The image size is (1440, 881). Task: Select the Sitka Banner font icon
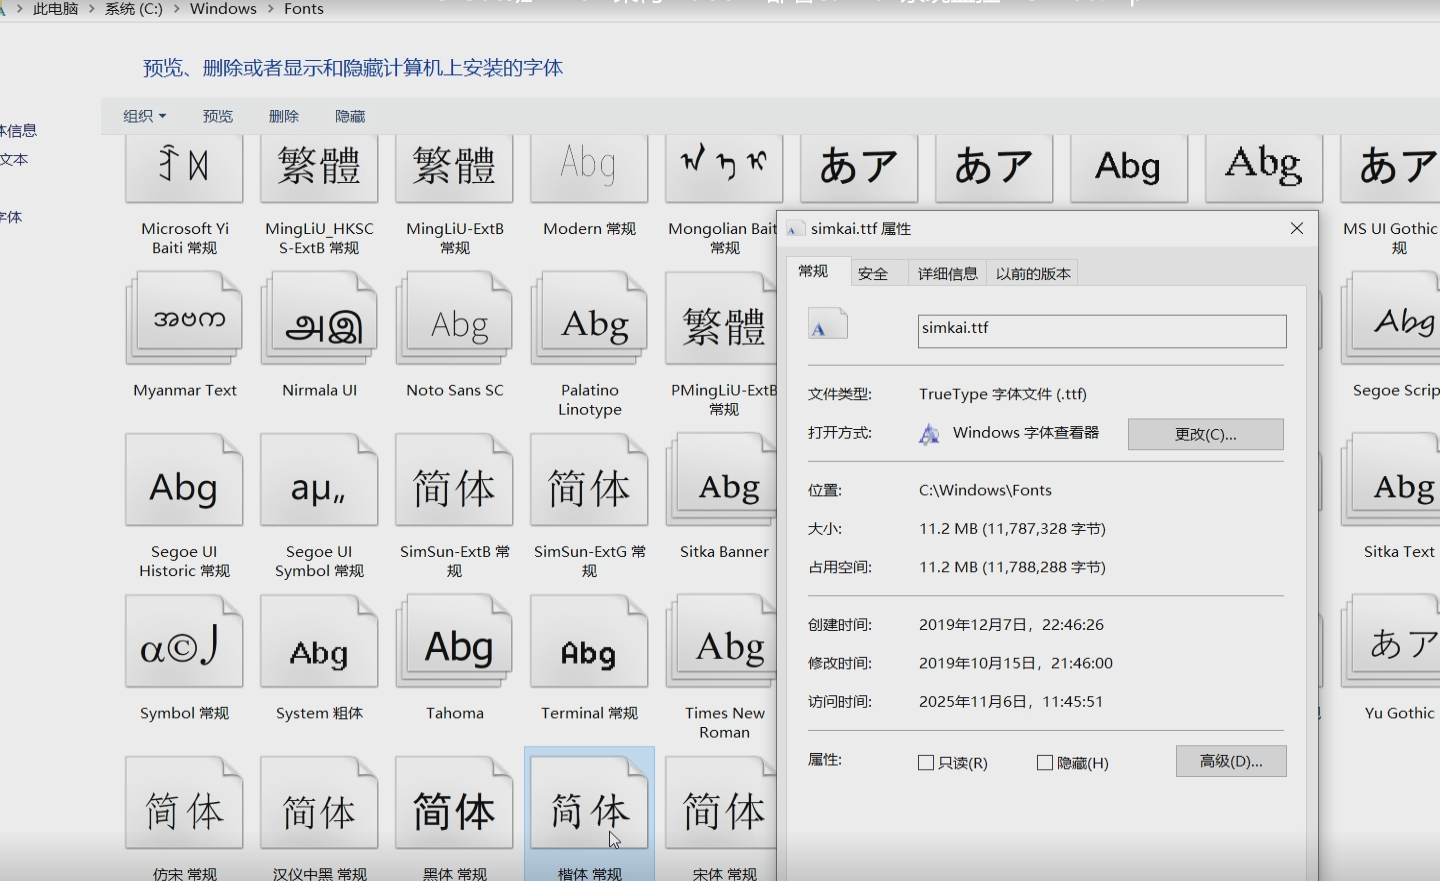721,480
